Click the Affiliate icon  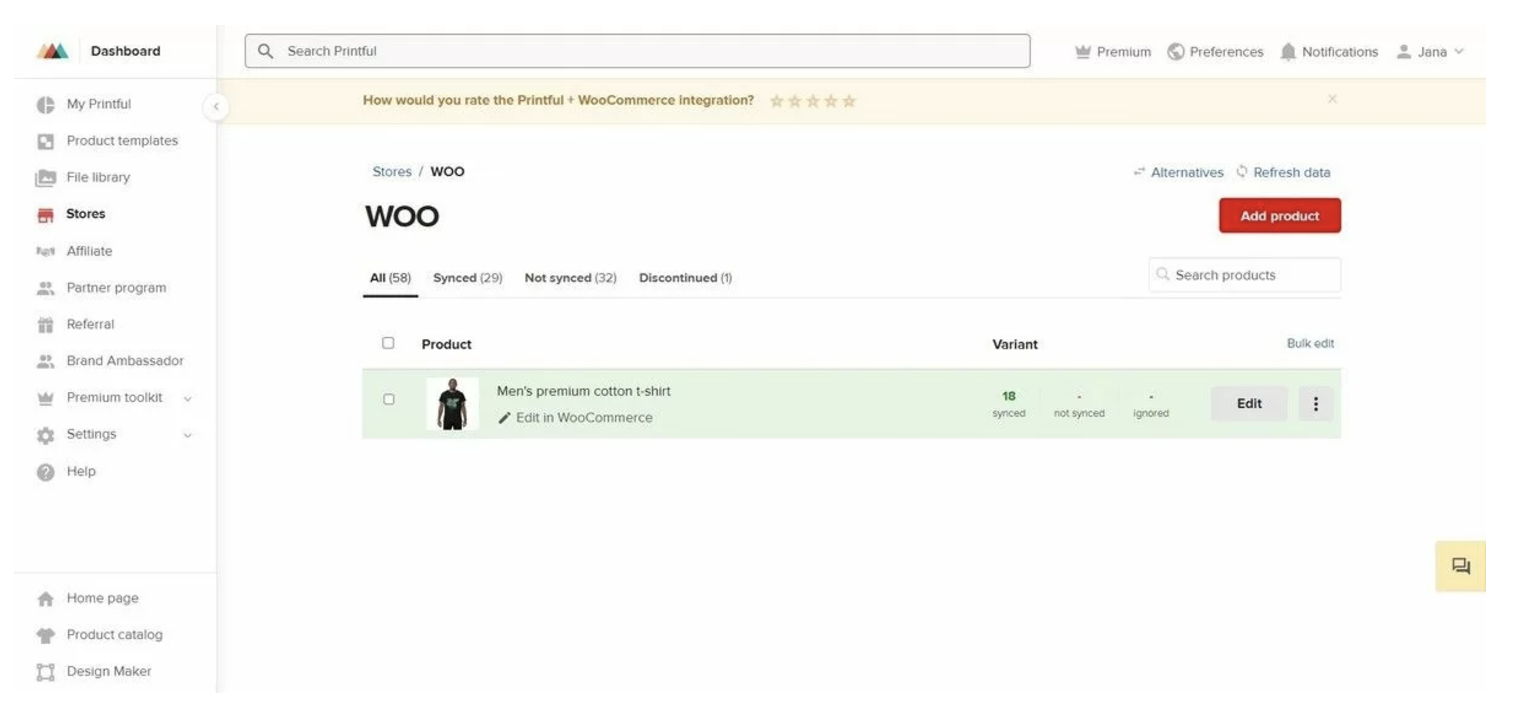(45, 251)
